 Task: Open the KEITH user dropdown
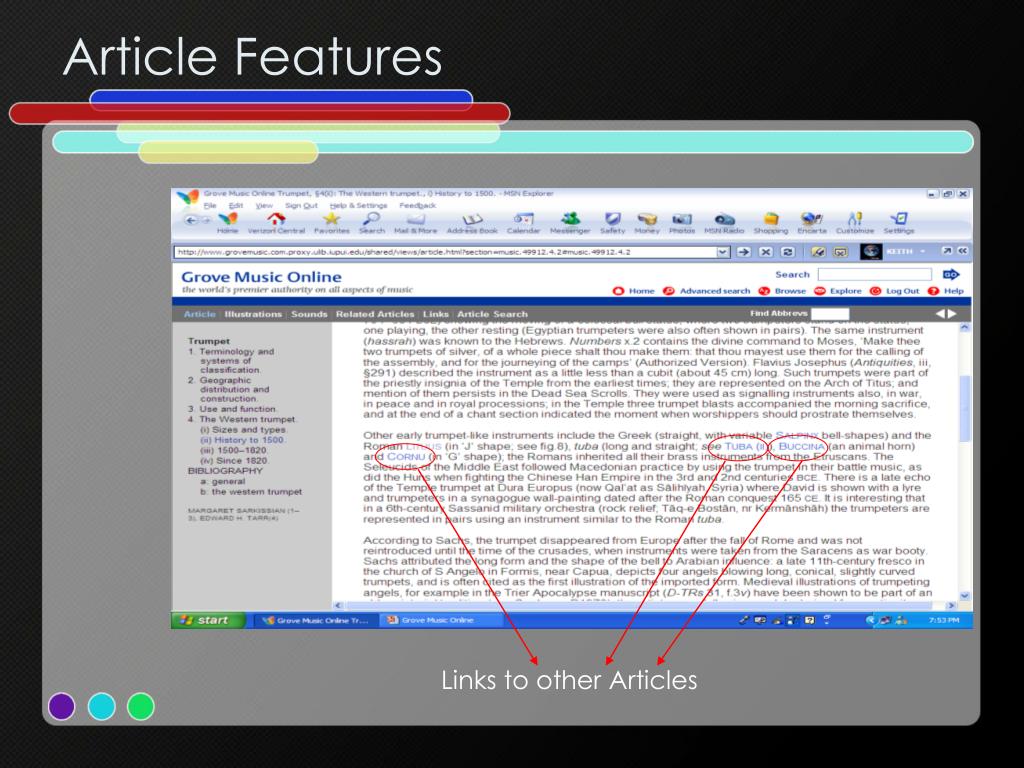click(923, 251)
